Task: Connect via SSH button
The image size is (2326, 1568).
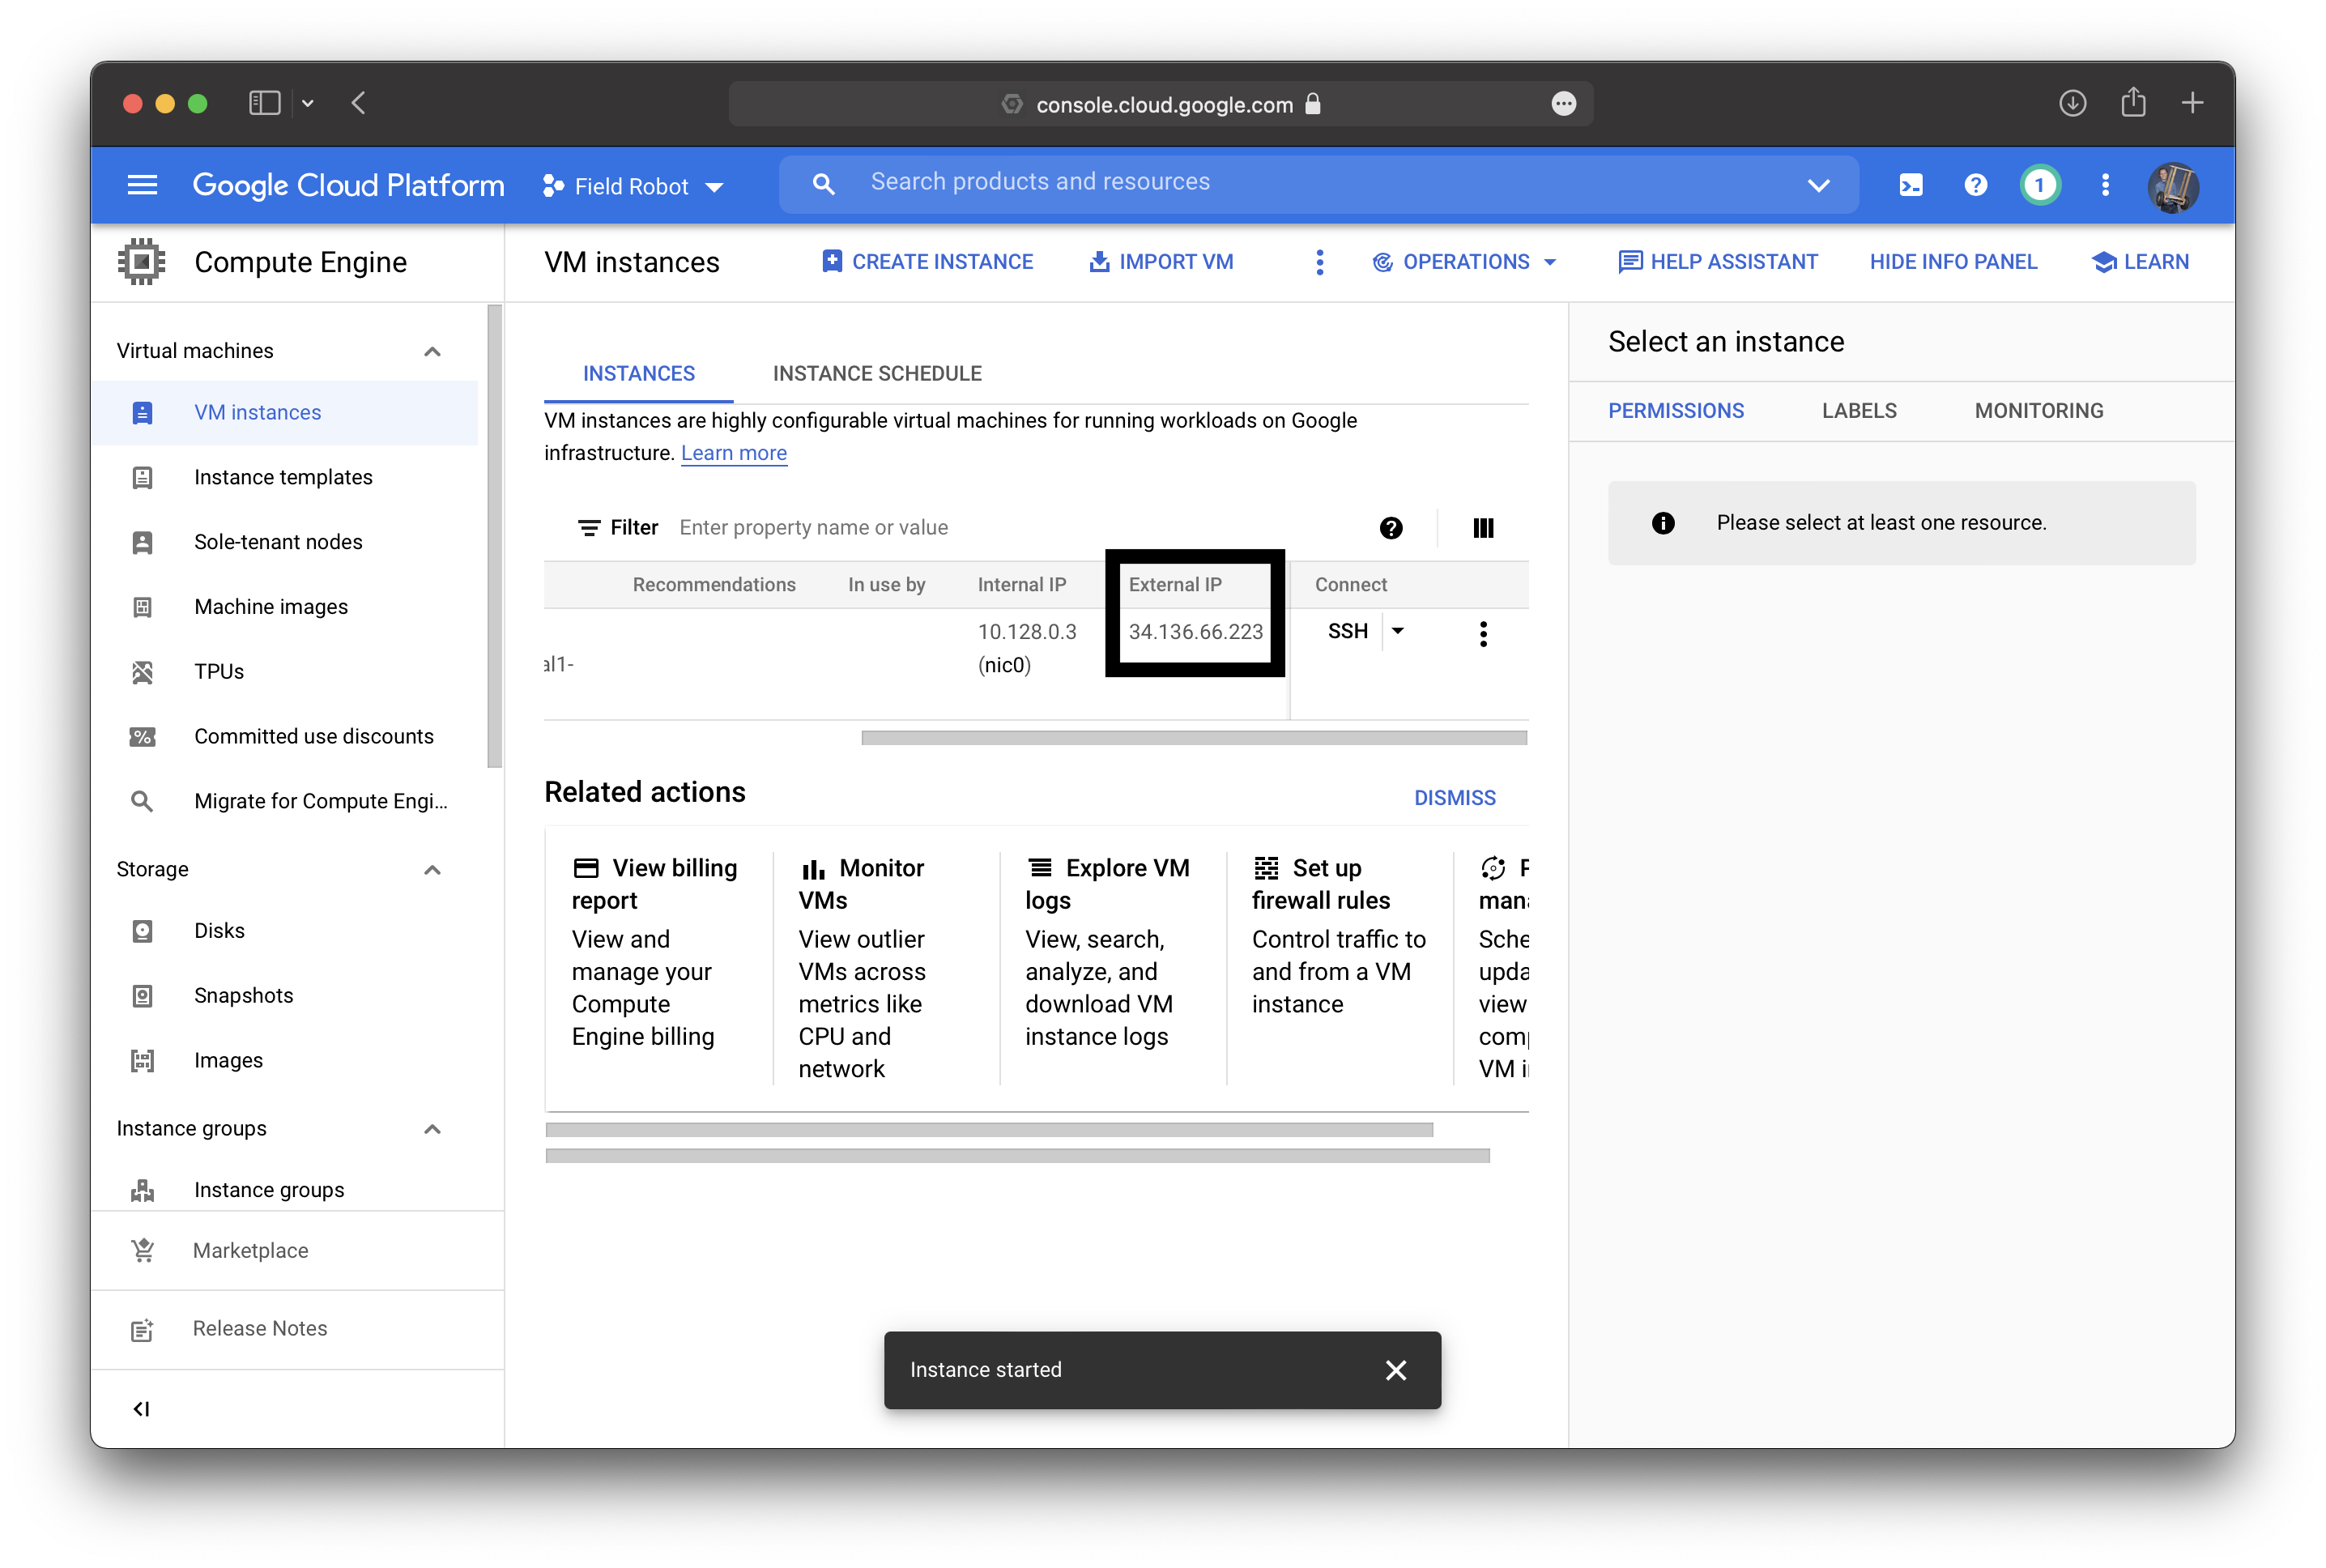Action: click(1347, 631)
